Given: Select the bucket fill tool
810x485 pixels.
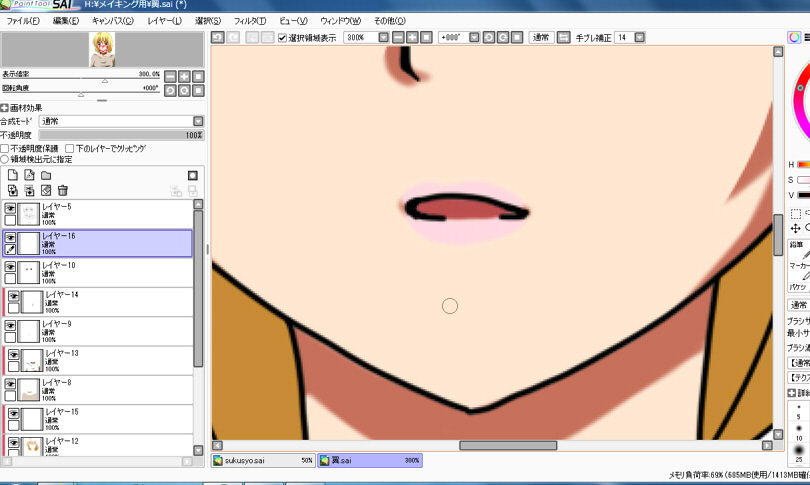Looking at the screenshot, I should (x=799, y=287).
